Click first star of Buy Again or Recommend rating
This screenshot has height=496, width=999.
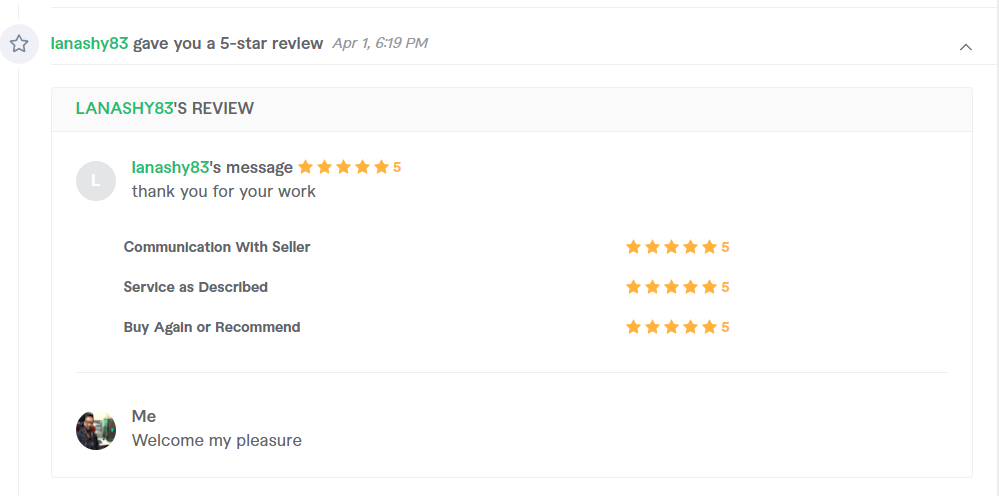(633, 327)
